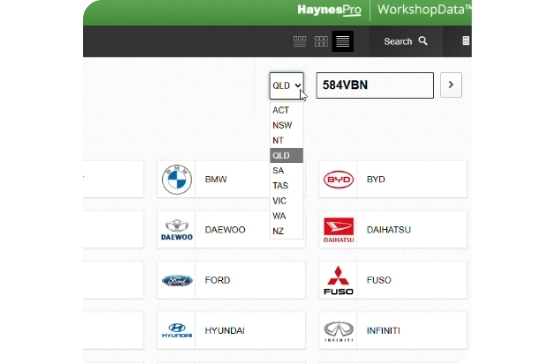The height and width of the screenshot is (364, 544).
Task: Open the HYUNDAI make card
Action: pyautogui.click(x=231, y=330)
